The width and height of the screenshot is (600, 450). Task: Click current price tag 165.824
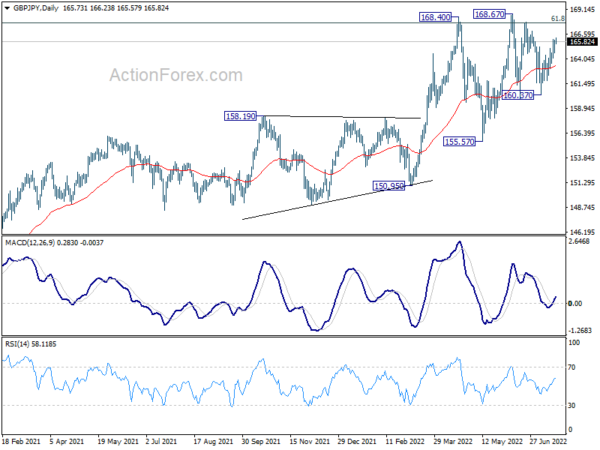(x=582, y=42)
